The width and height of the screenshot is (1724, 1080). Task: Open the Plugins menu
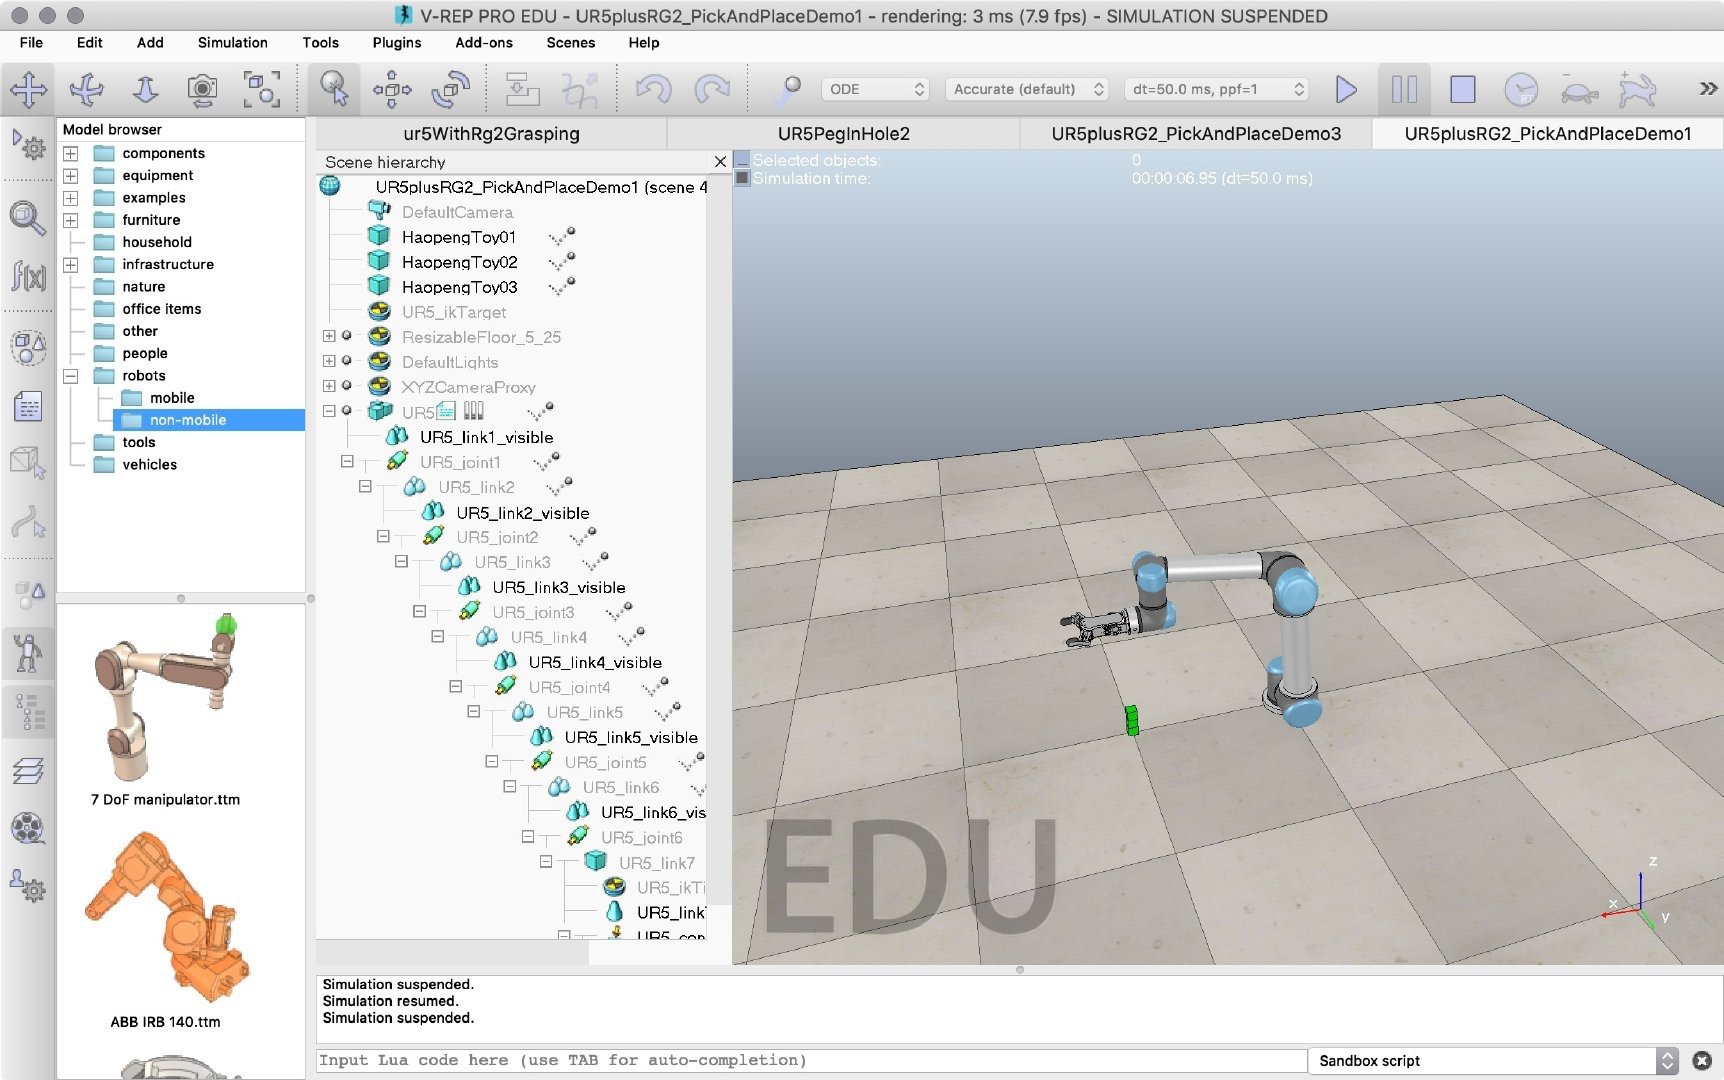(396, 42)
